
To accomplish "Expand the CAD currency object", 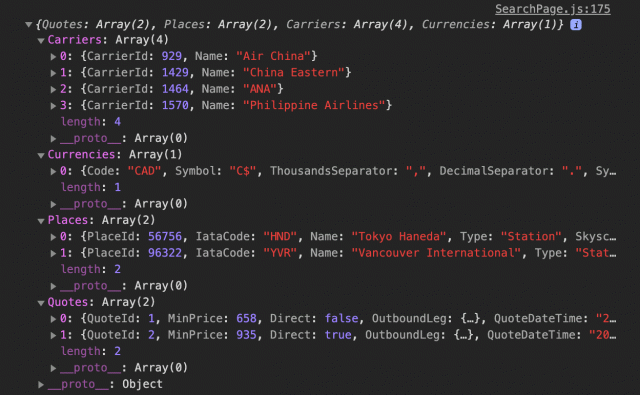I will tap(53, 171).
